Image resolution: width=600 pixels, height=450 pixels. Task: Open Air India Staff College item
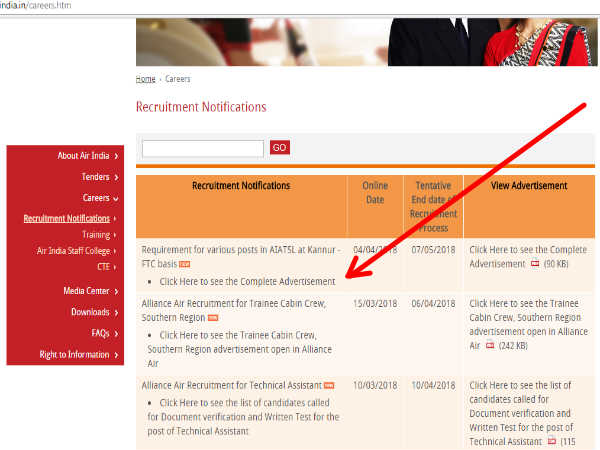[x=73, y=251]
